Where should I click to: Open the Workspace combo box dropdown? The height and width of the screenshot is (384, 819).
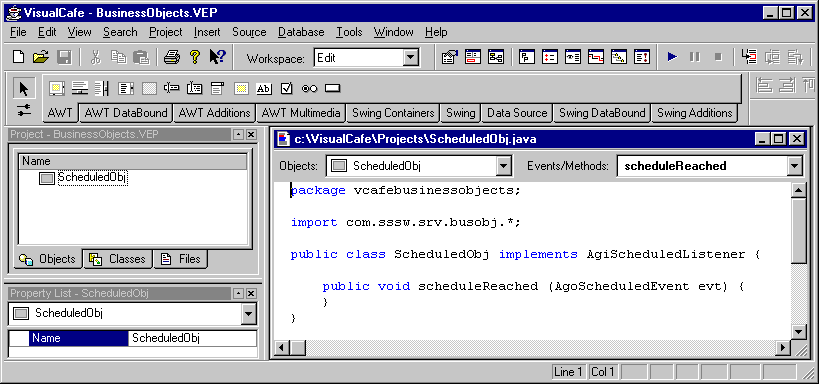tap(411, 58)
